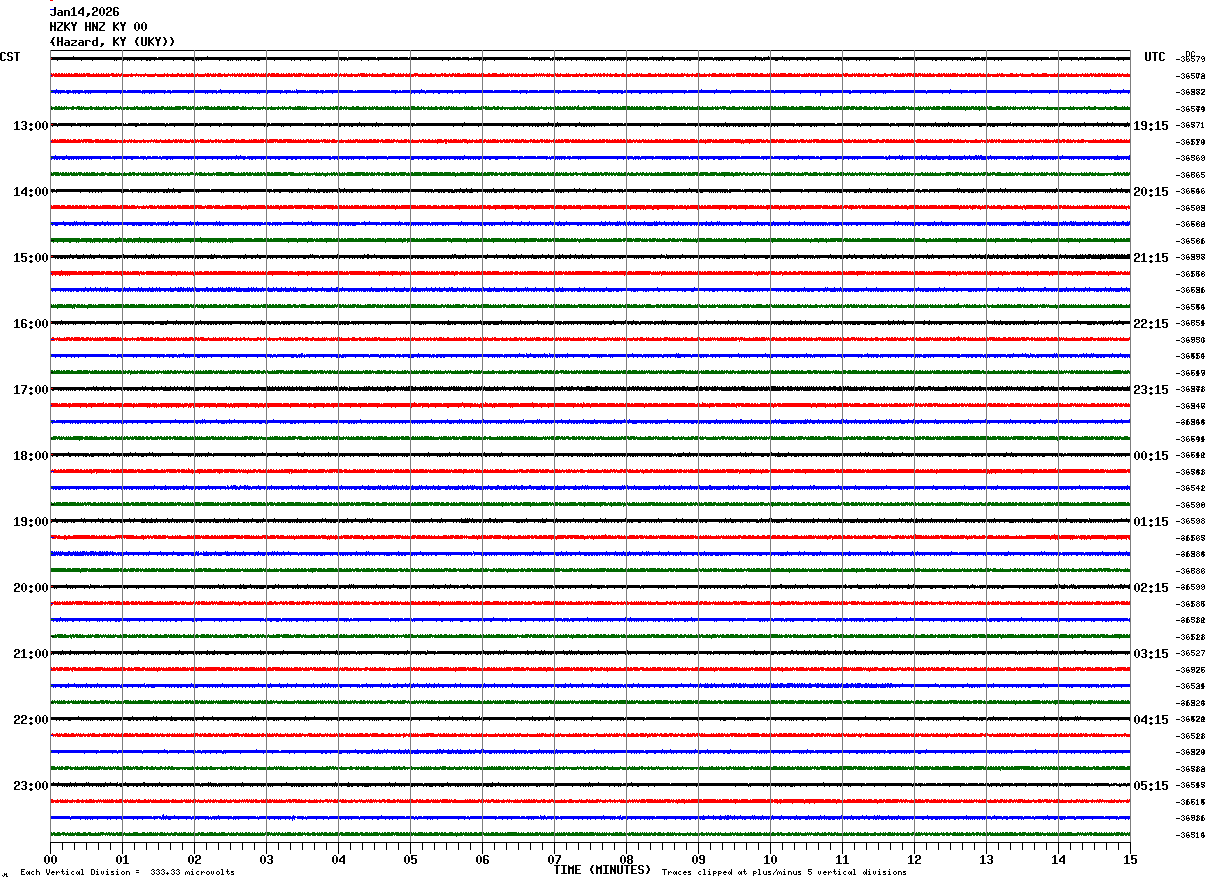Screen dimensions: 1210x886
Task: Click minute tick label 06 on time axis
Action: 483,859
